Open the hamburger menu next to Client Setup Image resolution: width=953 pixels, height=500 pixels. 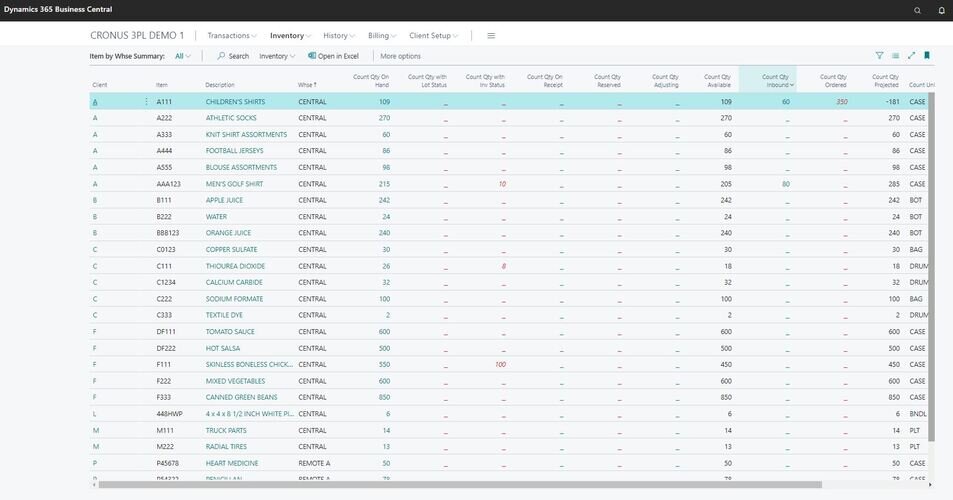point(491,36)
